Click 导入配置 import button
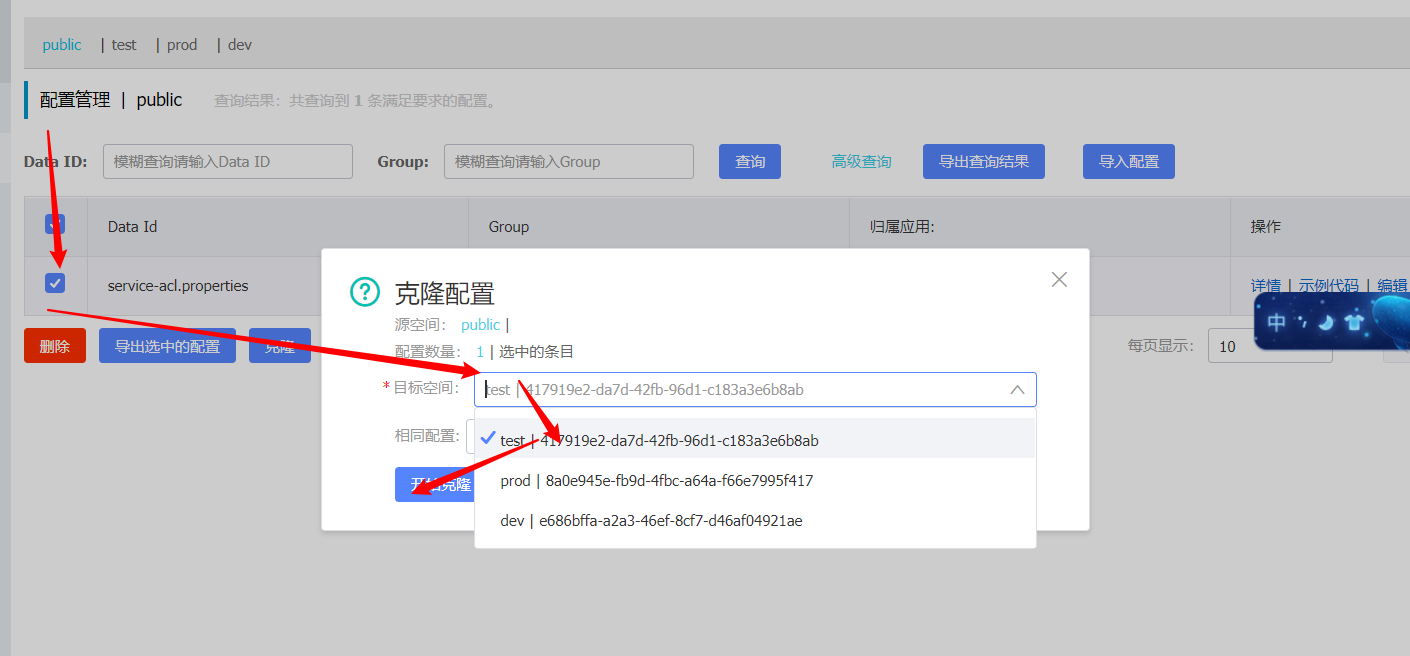This screenshot has height=656, width=1410. [x=1129, y=161]
